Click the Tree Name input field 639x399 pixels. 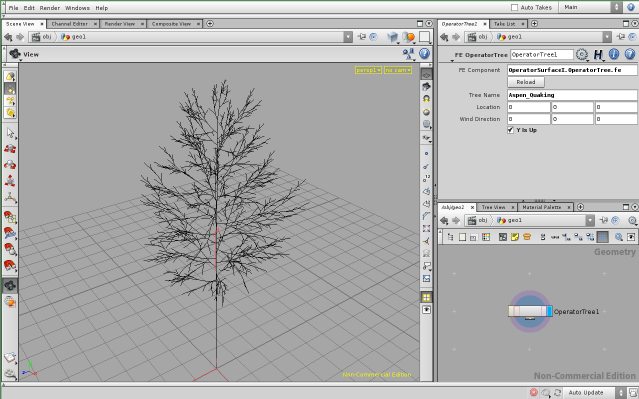coord(572,95)
